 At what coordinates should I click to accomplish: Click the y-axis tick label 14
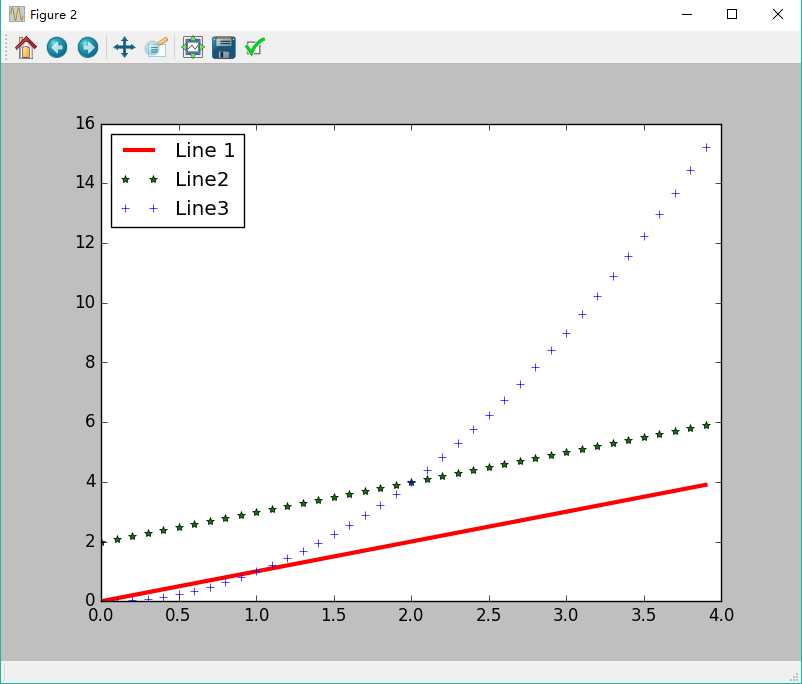point(85,182)
